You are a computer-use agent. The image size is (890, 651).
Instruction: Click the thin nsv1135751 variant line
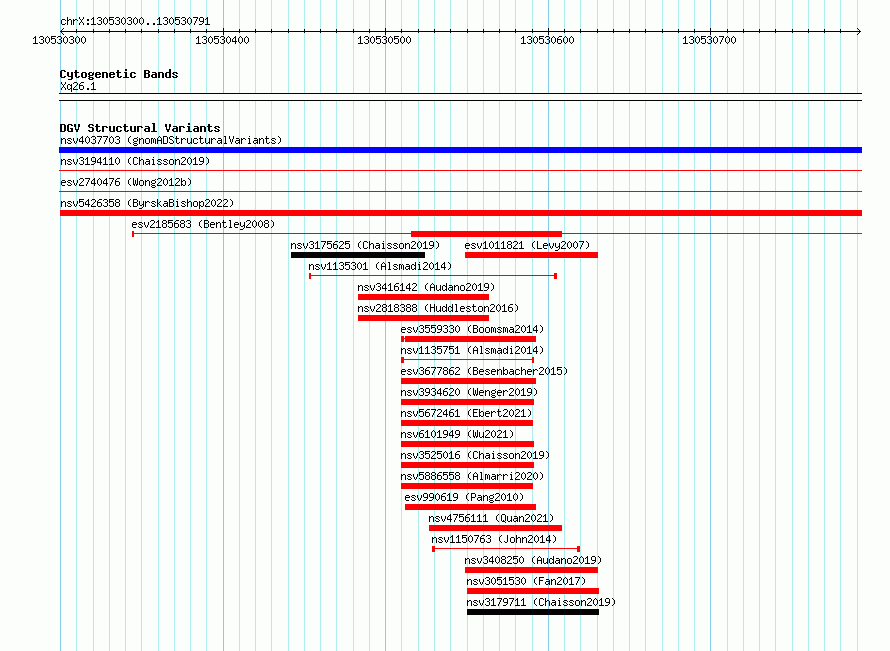pos(468,360)
